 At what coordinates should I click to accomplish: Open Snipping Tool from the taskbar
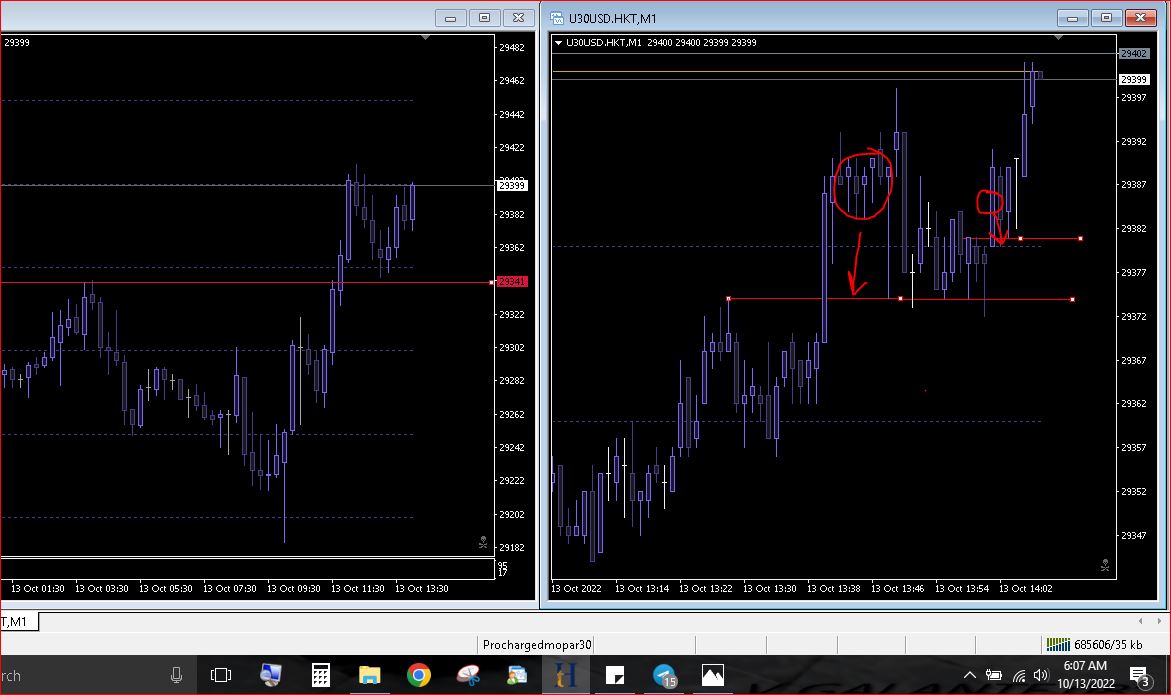pyautogui.click(x=468, y=676)
